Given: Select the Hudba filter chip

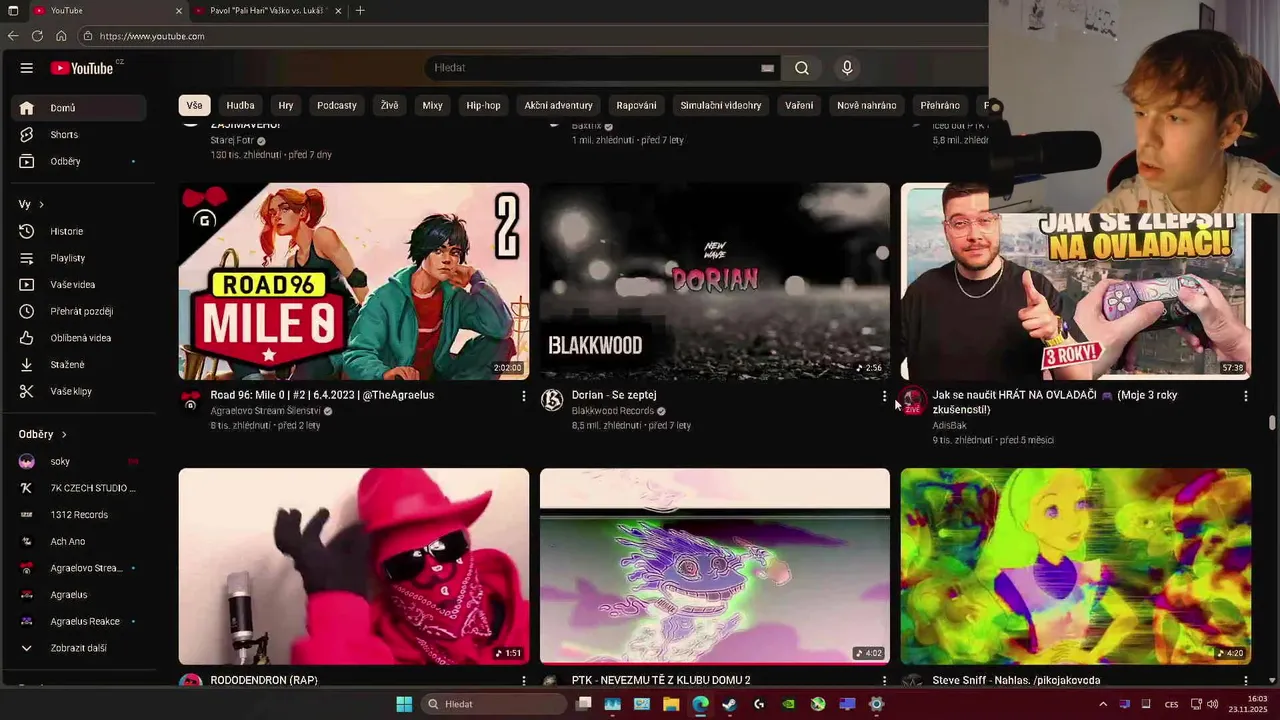Looking at the screenshot, I should (x=240, y=105).
